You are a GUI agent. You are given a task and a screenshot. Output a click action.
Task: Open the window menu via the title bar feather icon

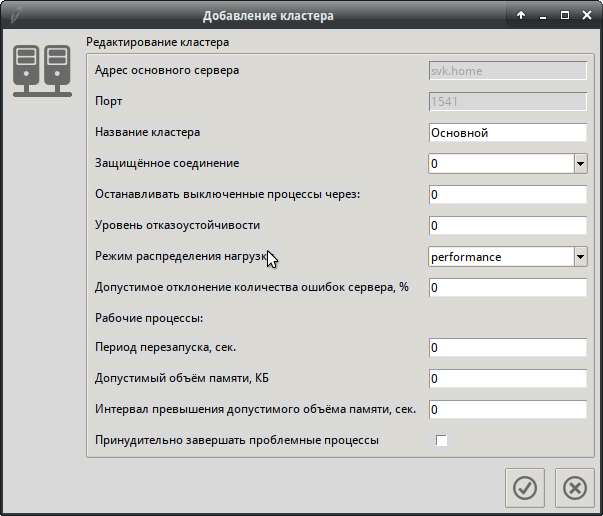[x=13, y=15]
